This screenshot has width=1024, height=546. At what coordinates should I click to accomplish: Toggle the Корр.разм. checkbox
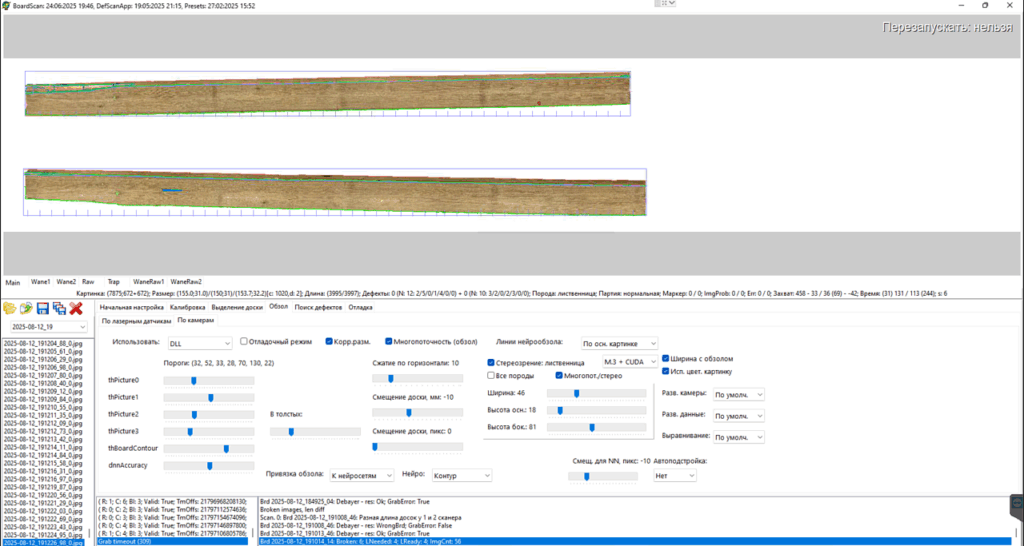[x=329, y=341]
